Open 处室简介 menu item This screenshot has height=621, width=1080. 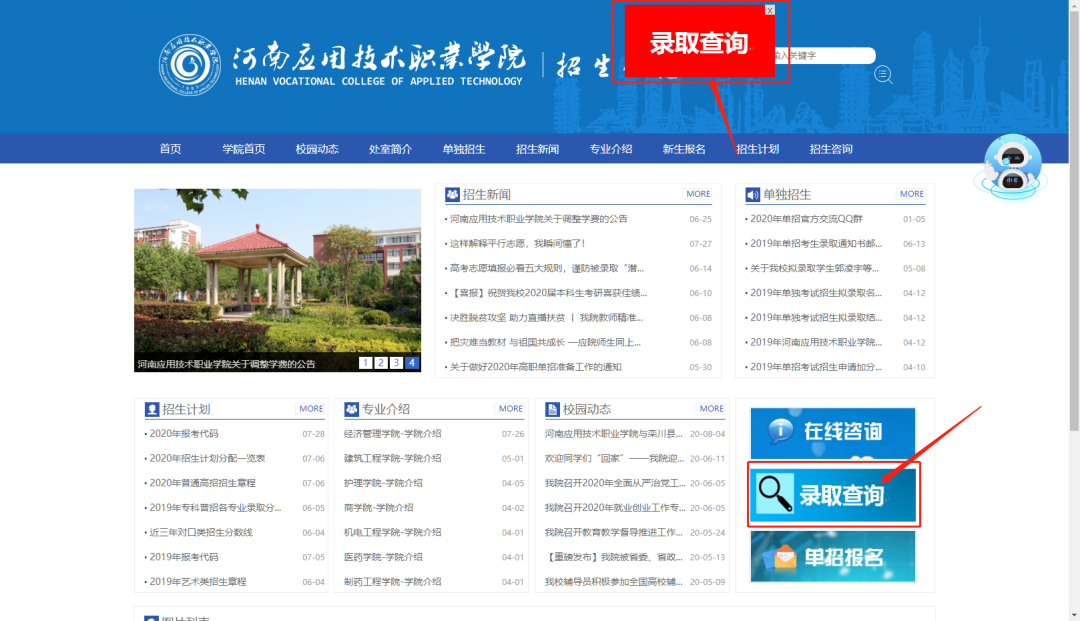pos(391,149)
